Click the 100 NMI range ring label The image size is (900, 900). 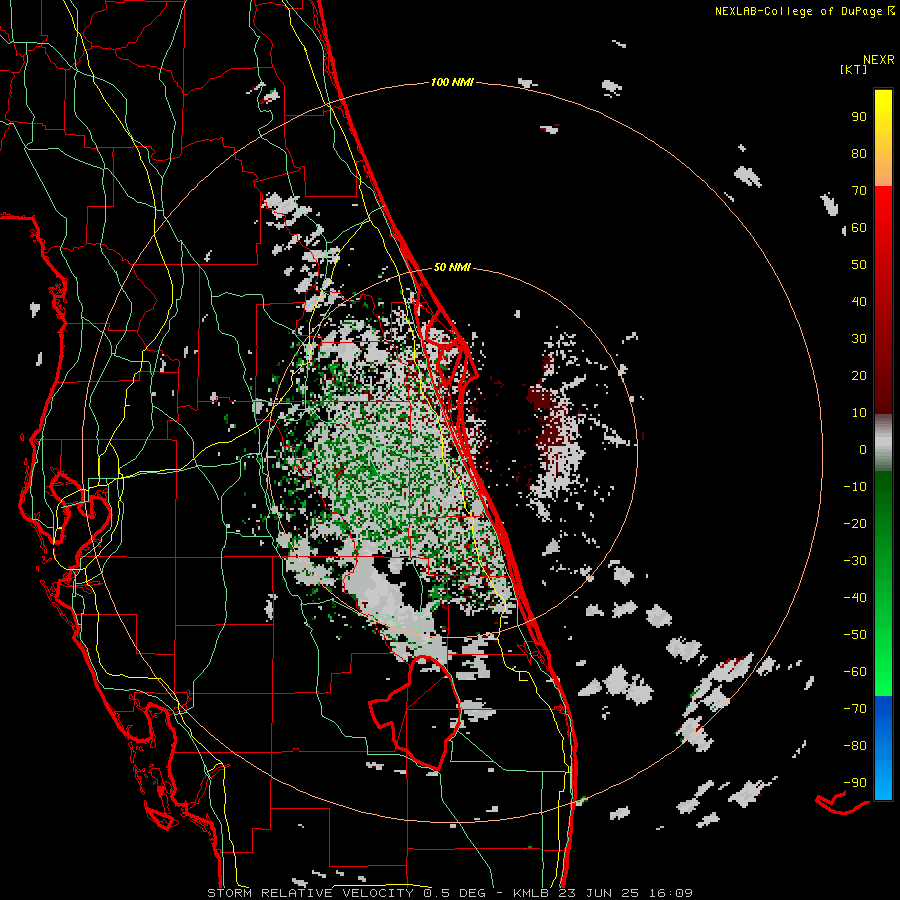pos(452,82)
